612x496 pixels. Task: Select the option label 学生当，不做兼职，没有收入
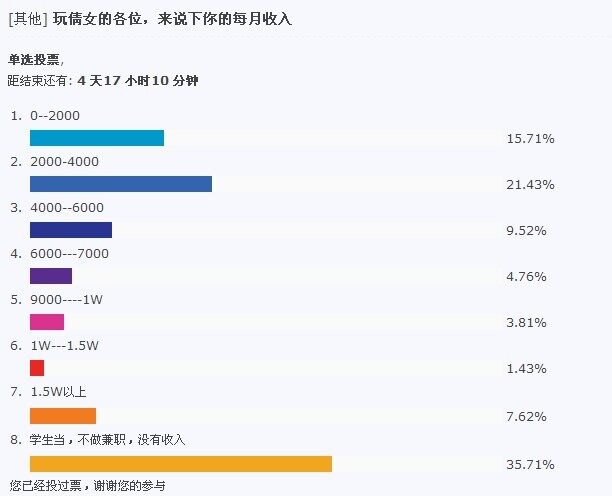tap(107, 440)
